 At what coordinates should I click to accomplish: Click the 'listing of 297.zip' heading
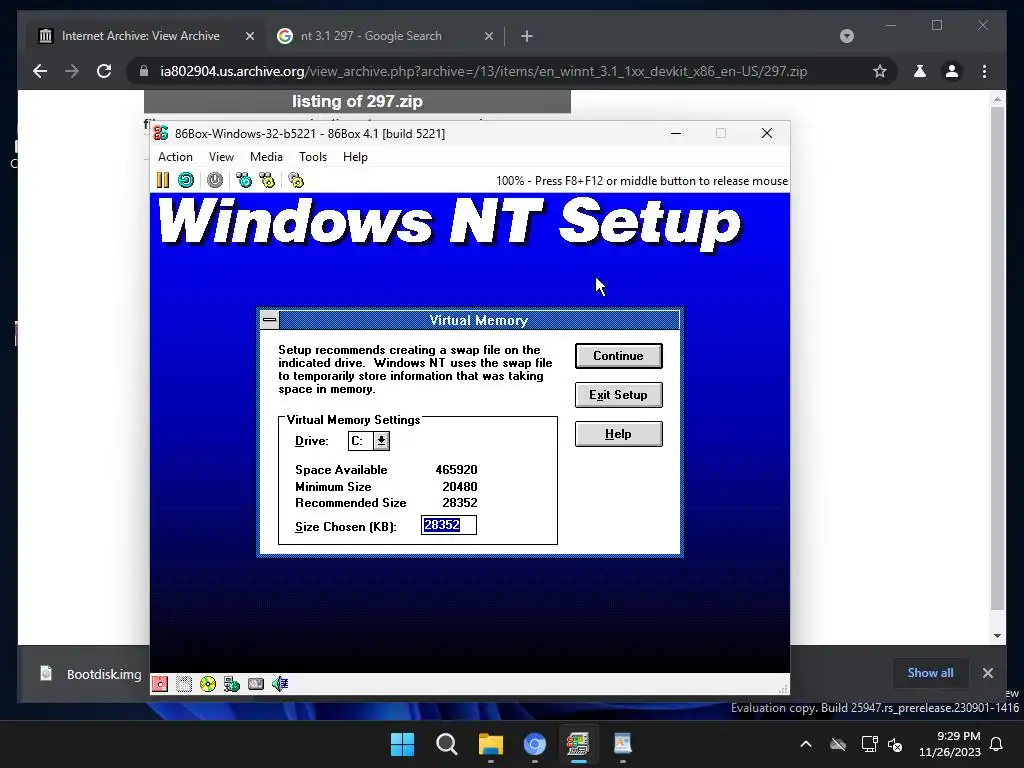click(357, 101)
